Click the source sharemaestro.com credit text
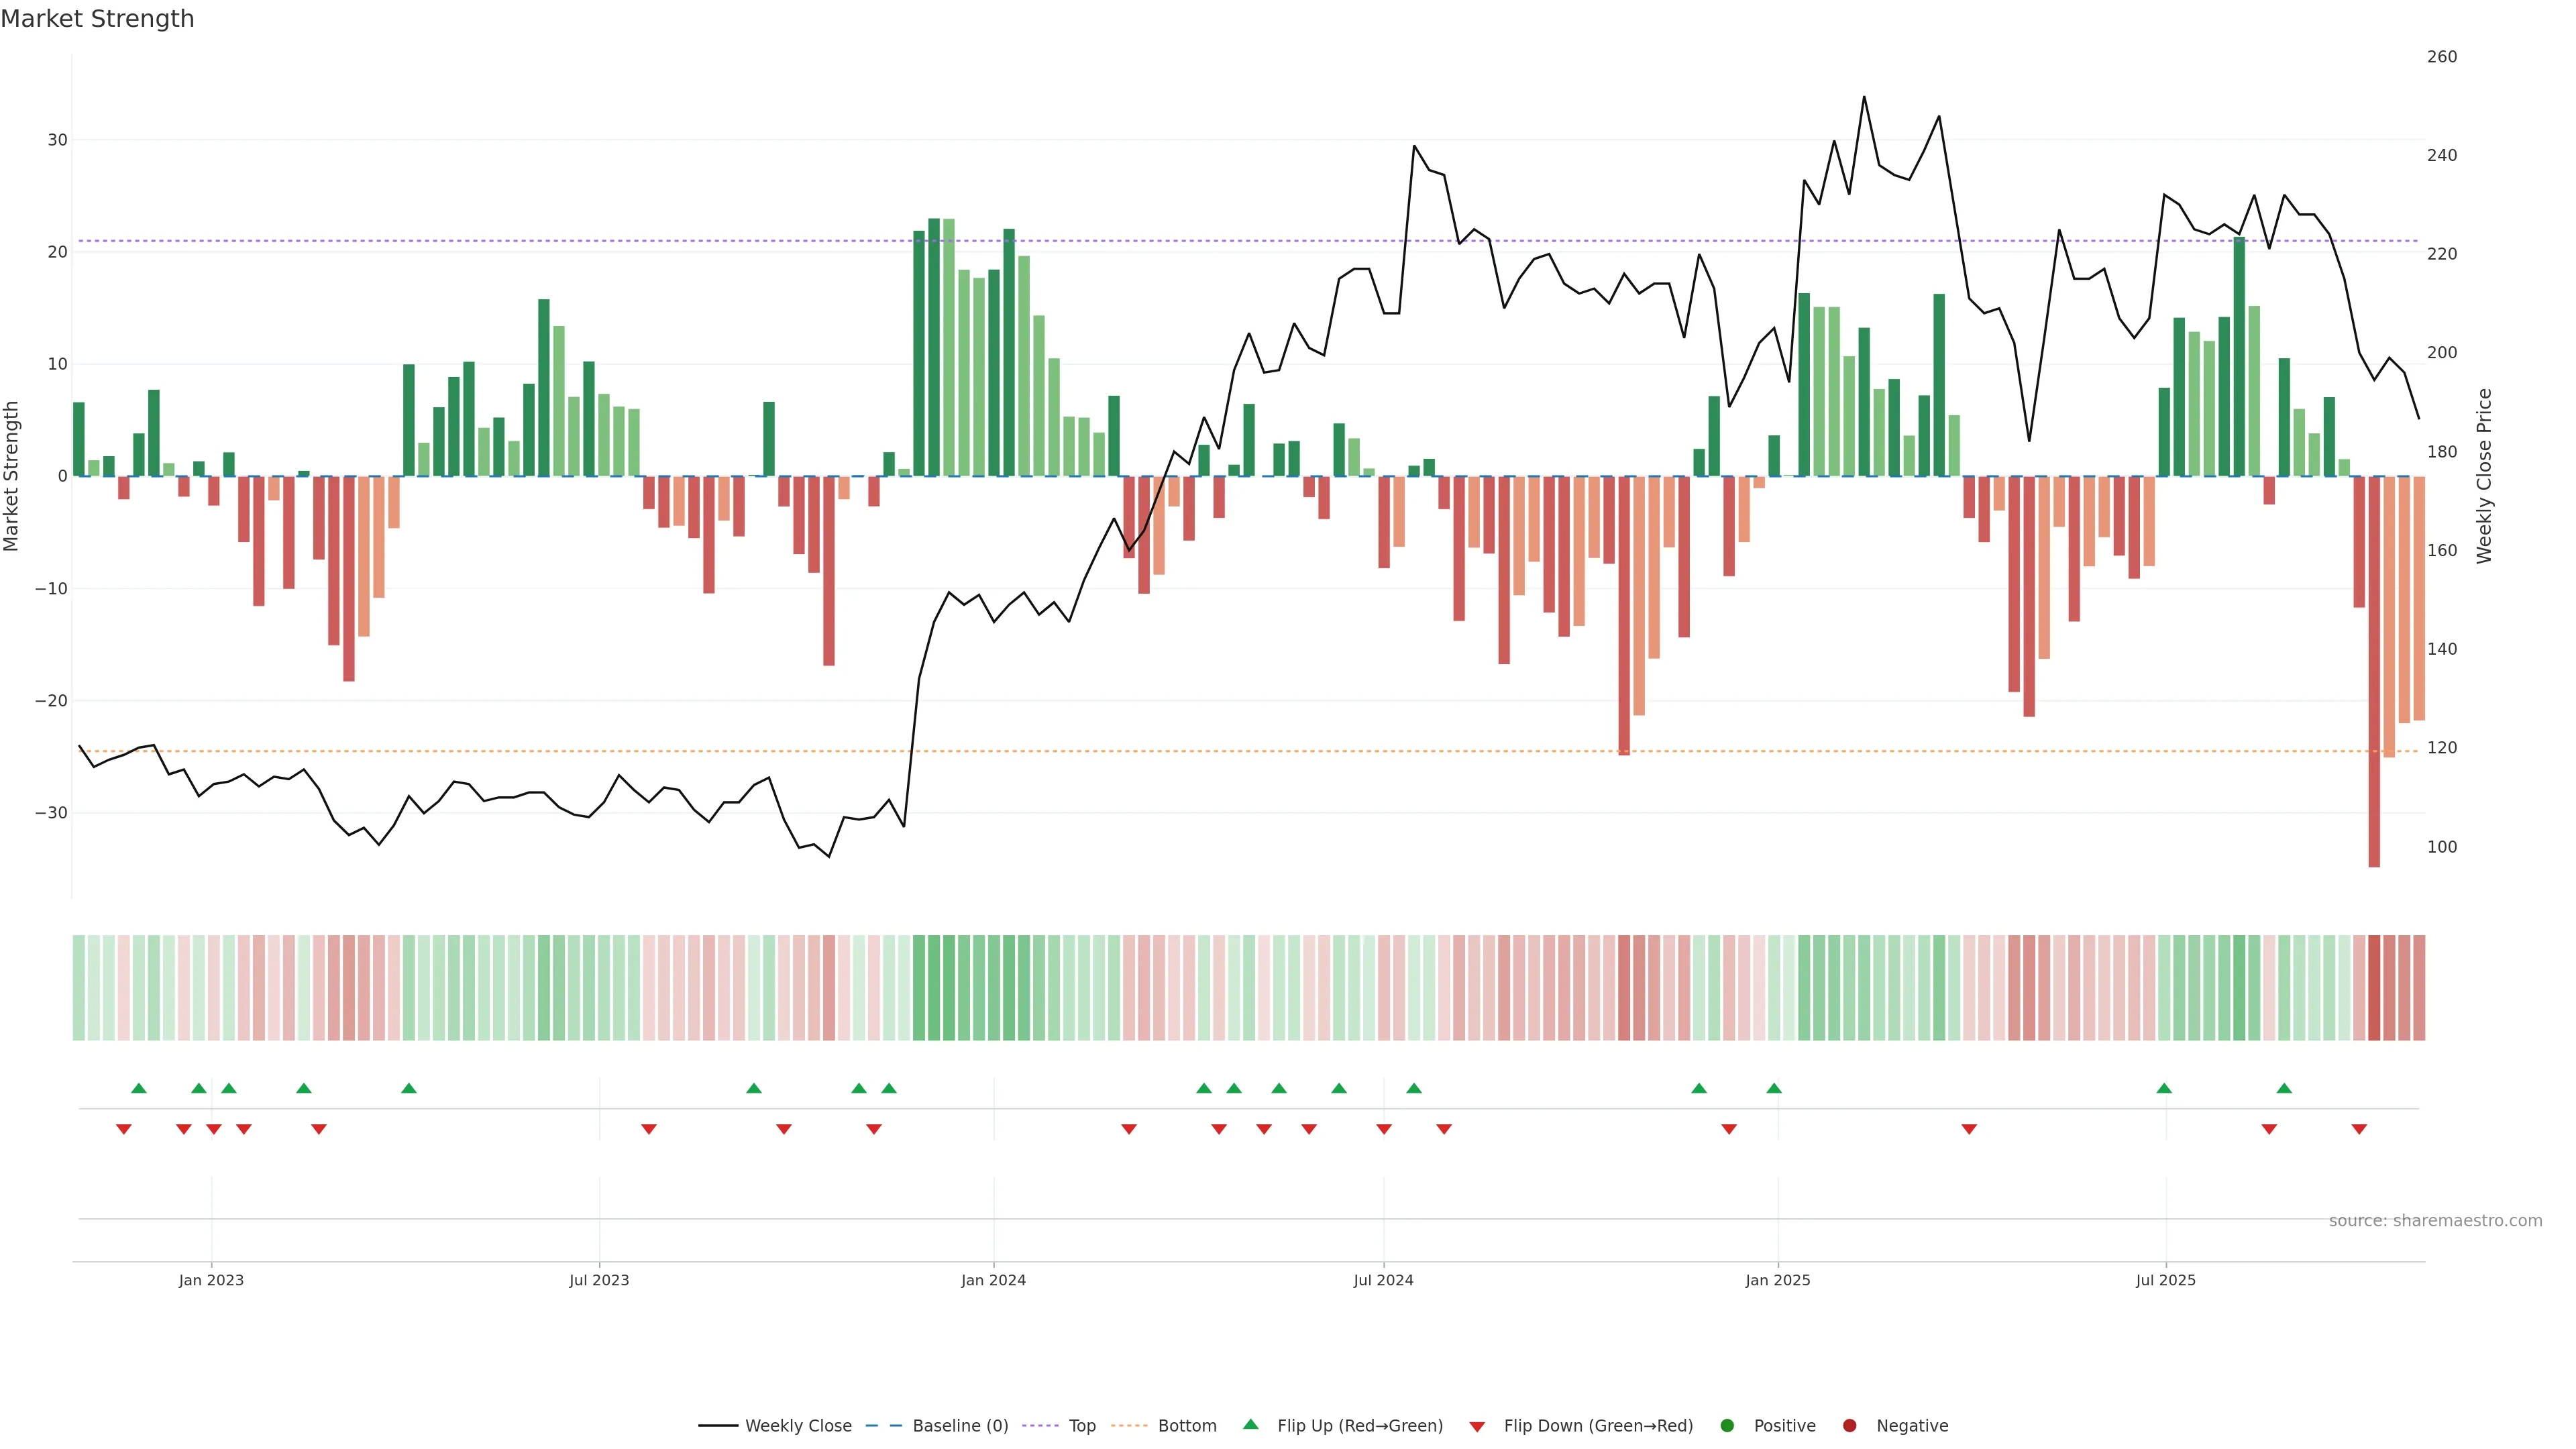The height and width of the screenshot is (1449, 2576). 2435,1221
